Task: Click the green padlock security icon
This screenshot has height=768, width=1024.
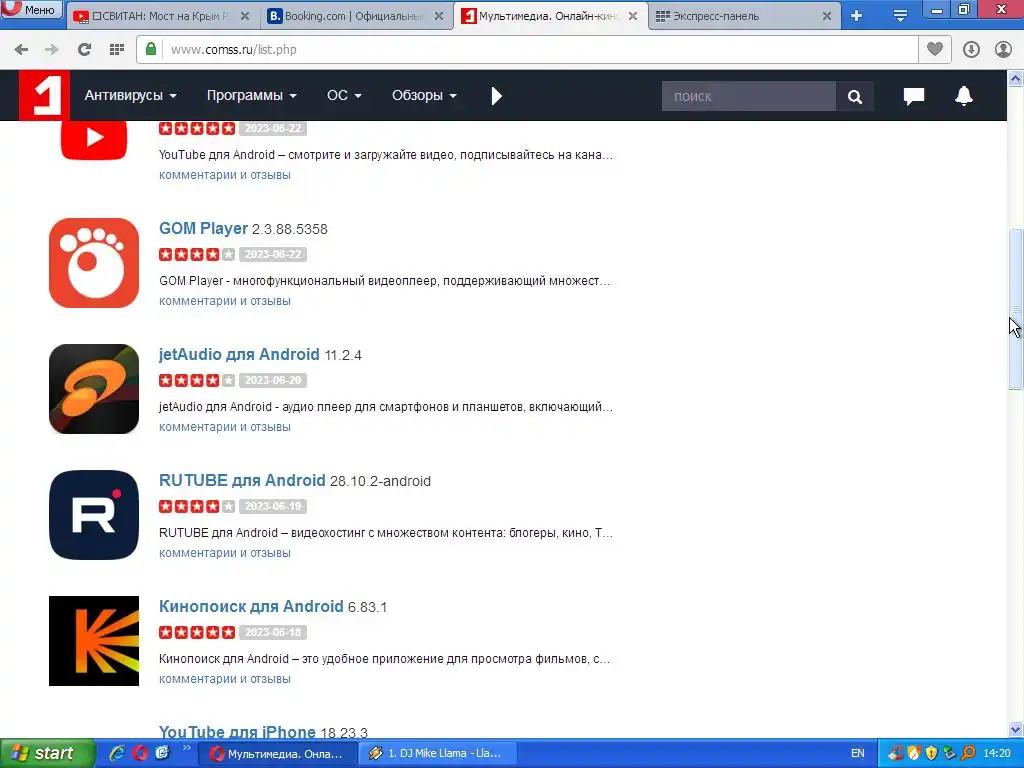Action: point(151,49)
